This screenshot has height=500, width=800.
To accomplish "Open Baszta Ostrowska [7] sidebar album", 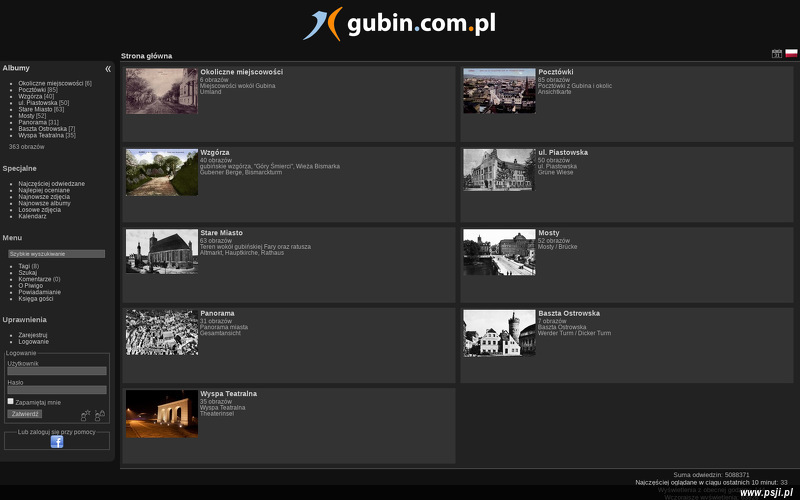I will click(42, 129).
